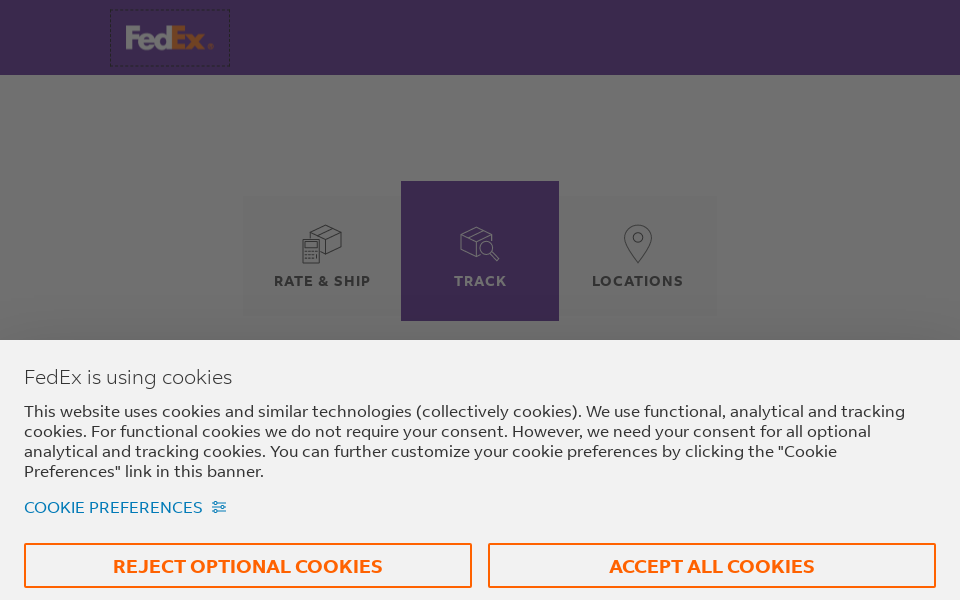Click the calculator and box icon

pos(322,243)
